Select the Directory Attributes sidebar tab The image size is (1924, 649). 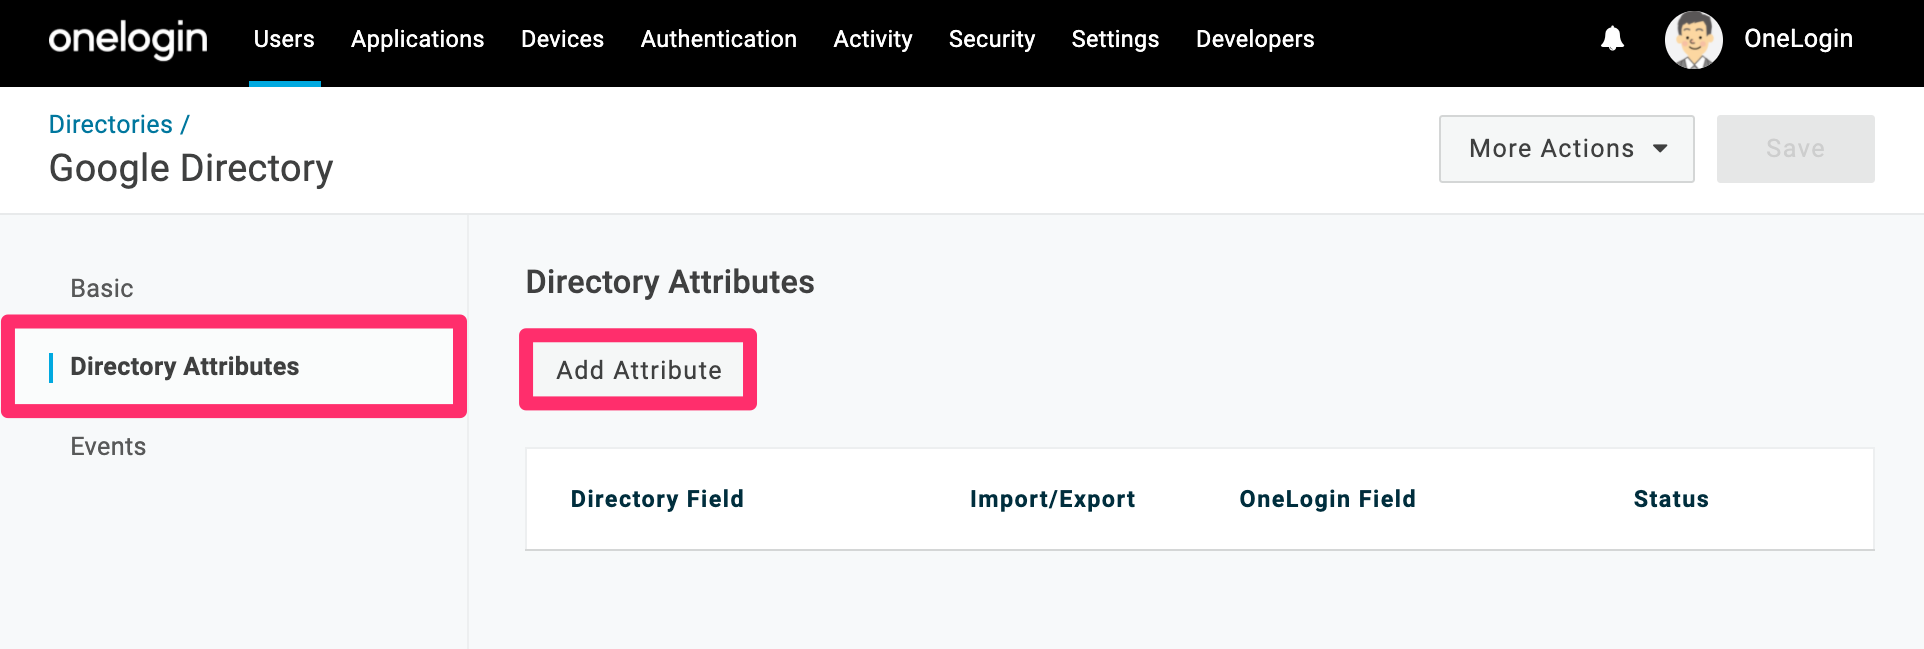234,367
